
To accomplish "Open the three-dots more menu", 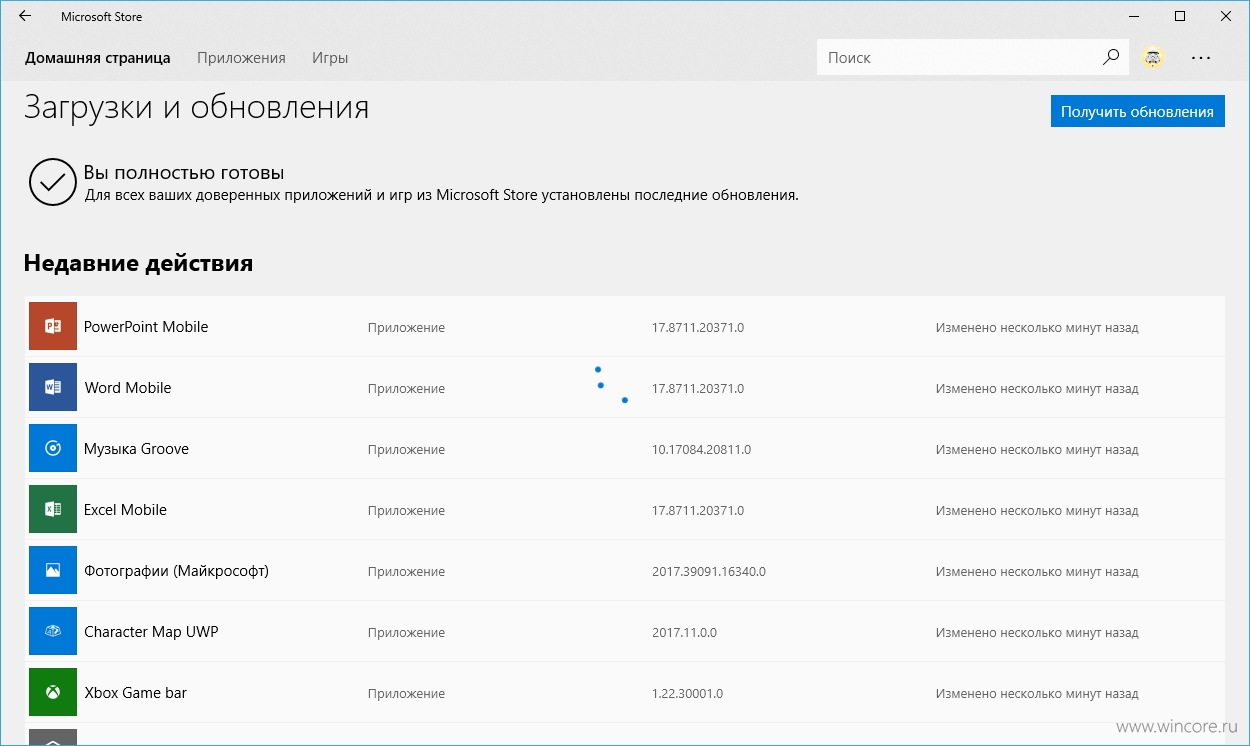I will [1201, 58].
